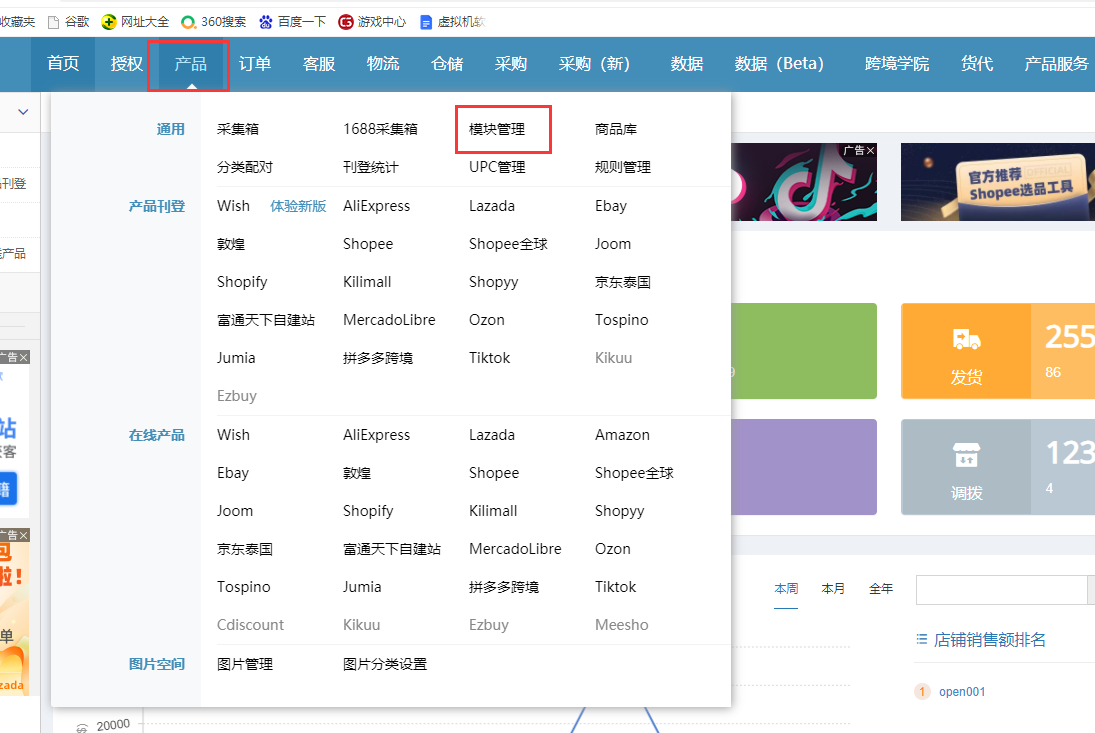Open the 百度一下 bookmark
Viewport: 1095px width, 733px height.
pos(292,22)
